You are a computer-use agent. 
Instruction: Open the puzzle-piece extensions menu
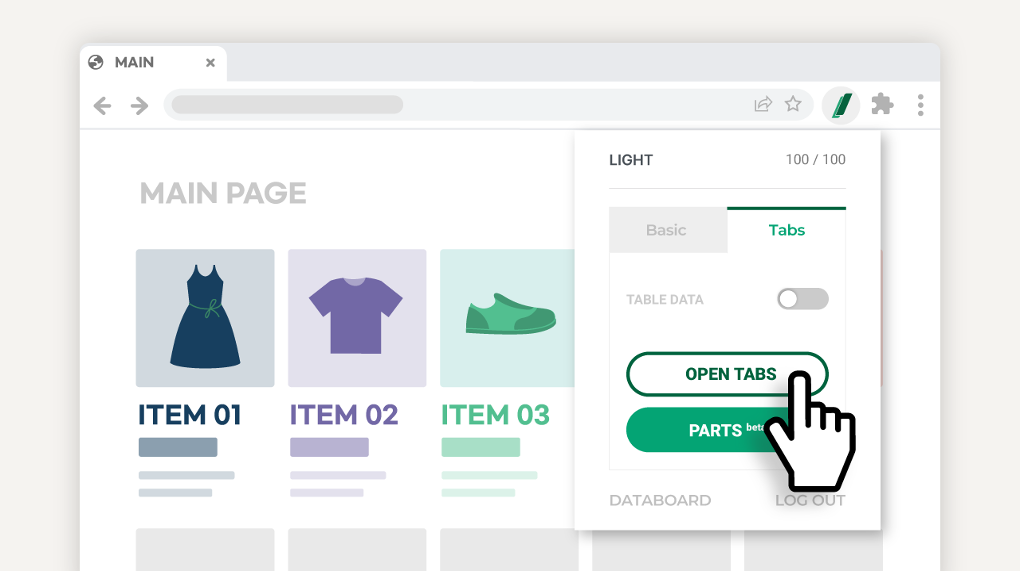[882, 104]
